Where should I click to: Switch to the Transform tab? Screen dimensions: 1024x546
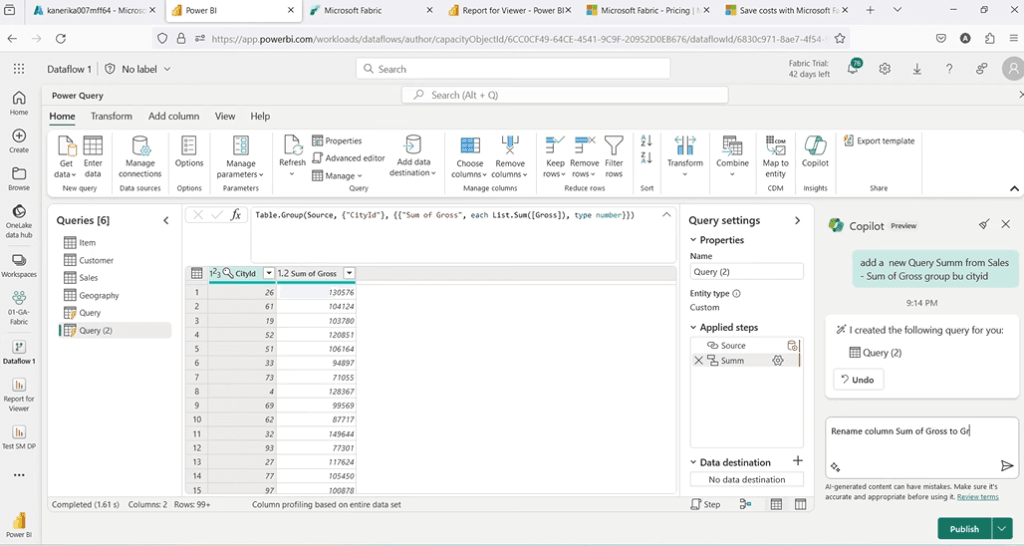coord(111,116)
